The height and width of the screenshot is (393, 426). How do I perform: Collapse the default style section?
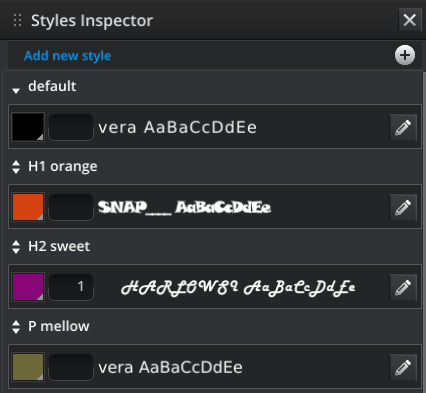click(16, 90)
